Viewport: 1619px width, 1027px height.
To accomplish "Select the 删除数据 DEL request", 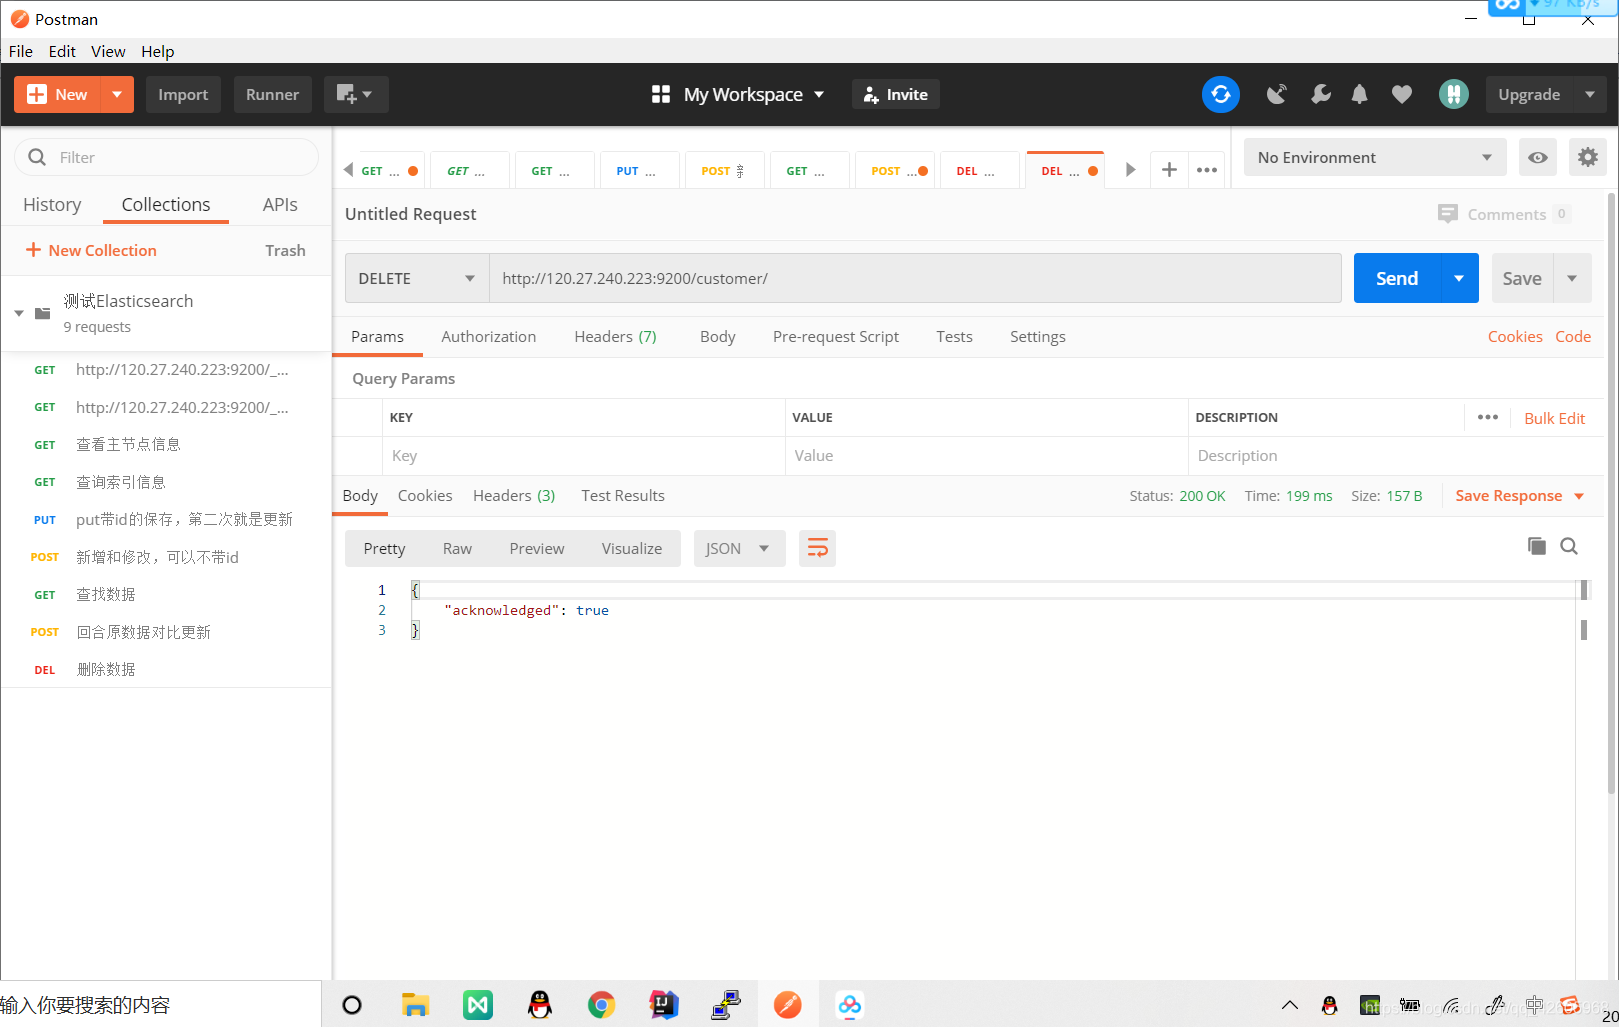I will click(x=166, y=670).
